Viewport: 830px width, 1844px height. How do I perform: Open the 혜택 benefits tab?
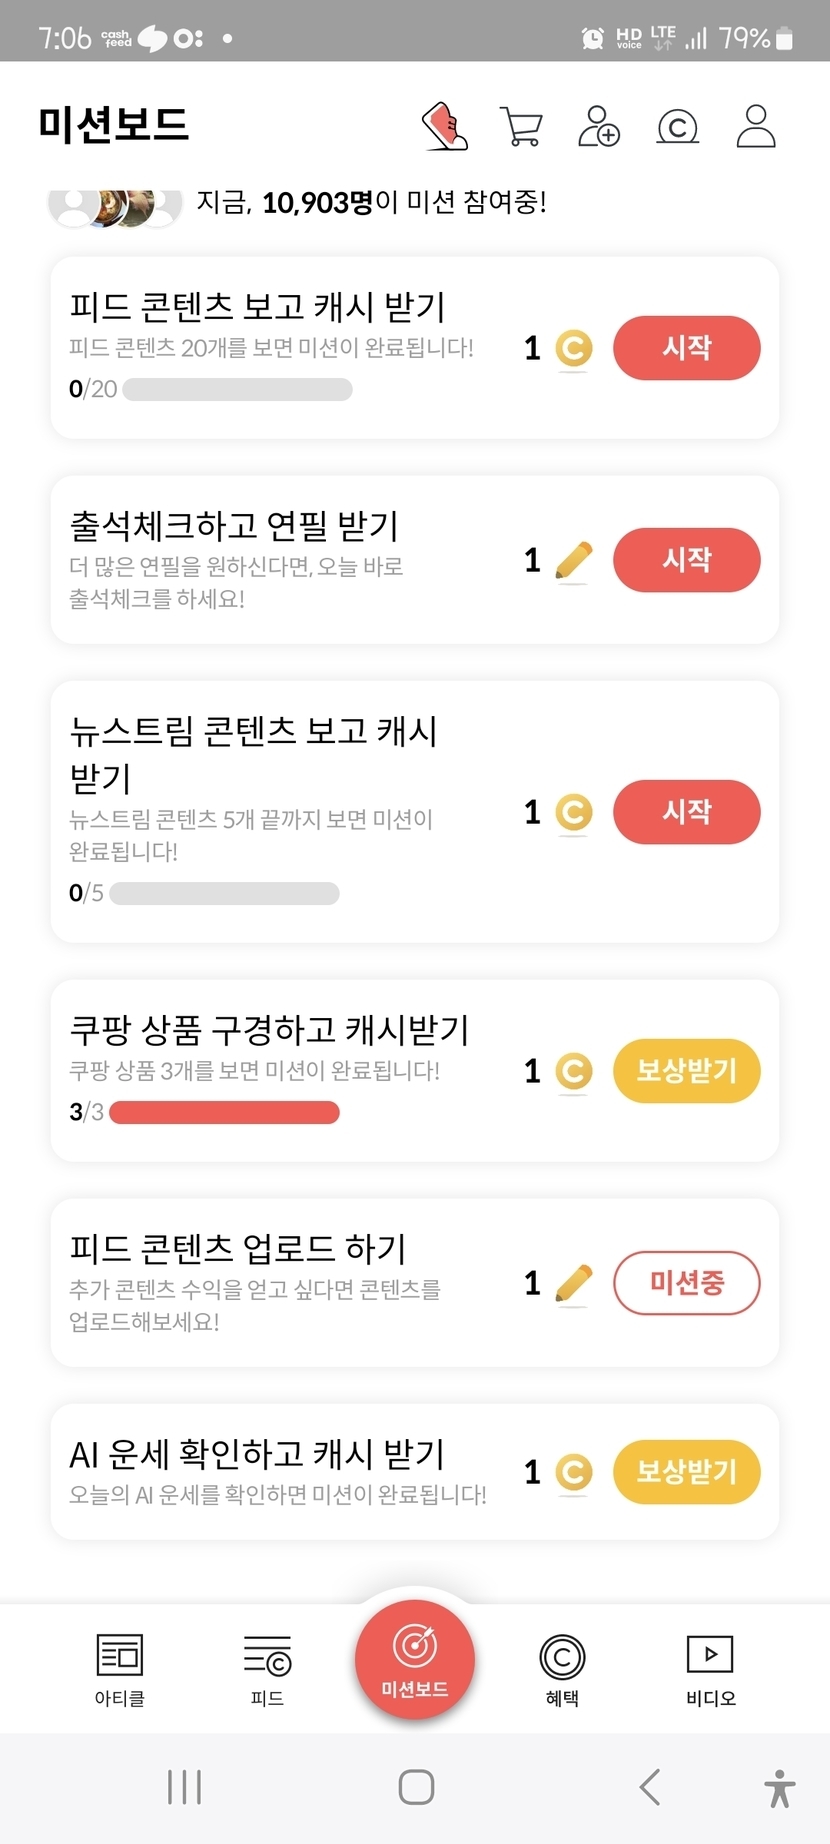[x=562, y=1668]
